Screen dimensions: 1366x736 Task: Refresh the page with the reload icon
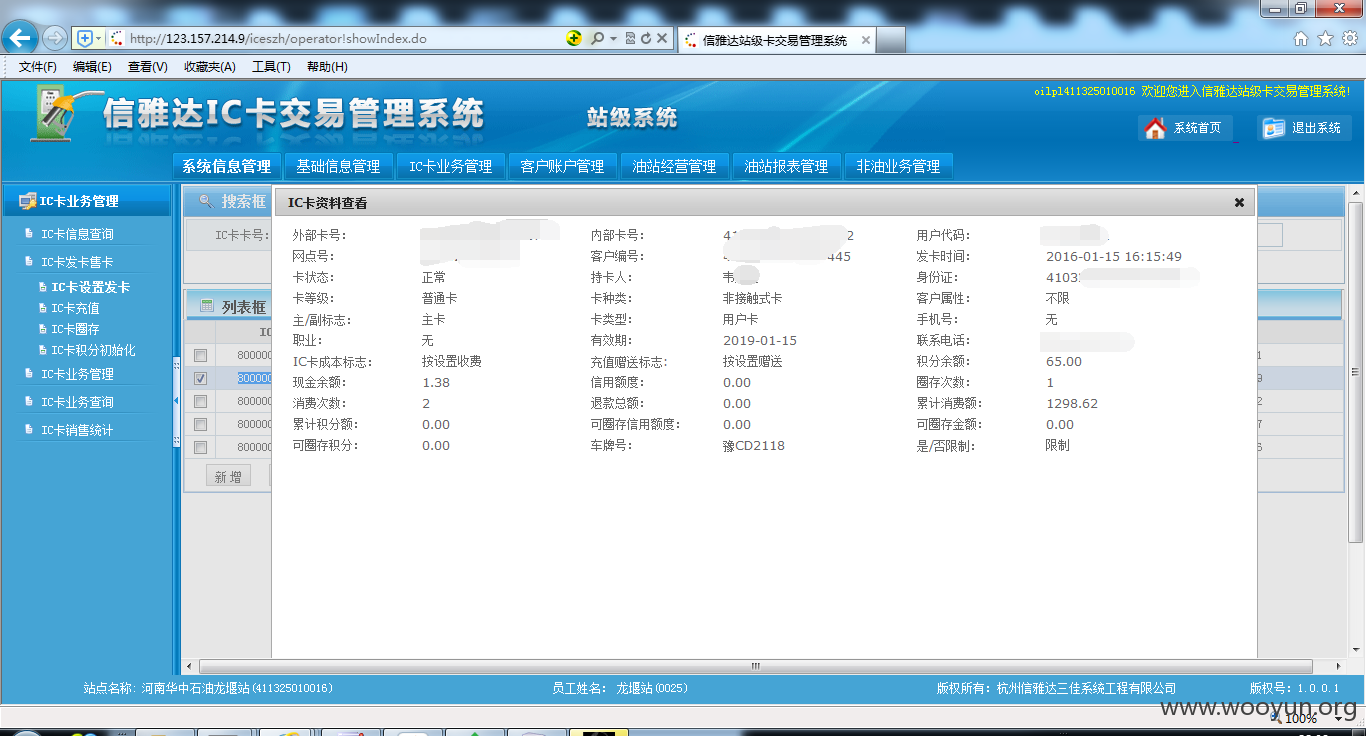646,38
